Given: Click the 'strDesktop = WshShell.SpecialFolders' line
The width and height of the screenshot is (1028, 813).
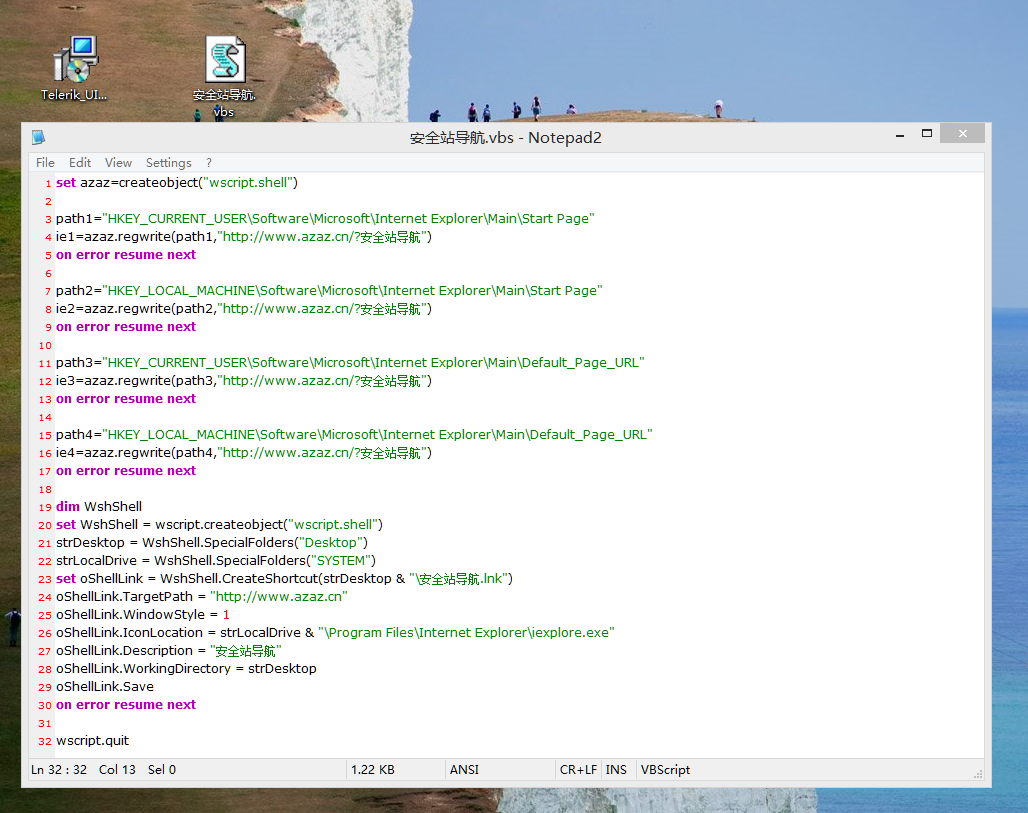Looking at the screenshot, I should (x=212, y=543).
